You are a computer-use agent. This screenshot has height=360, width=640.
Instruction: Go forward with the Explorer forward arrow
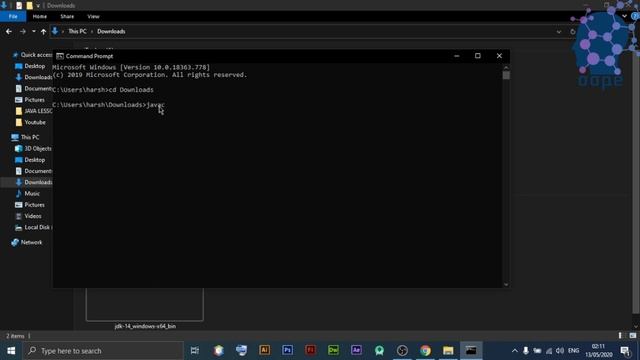click(22, 31)
